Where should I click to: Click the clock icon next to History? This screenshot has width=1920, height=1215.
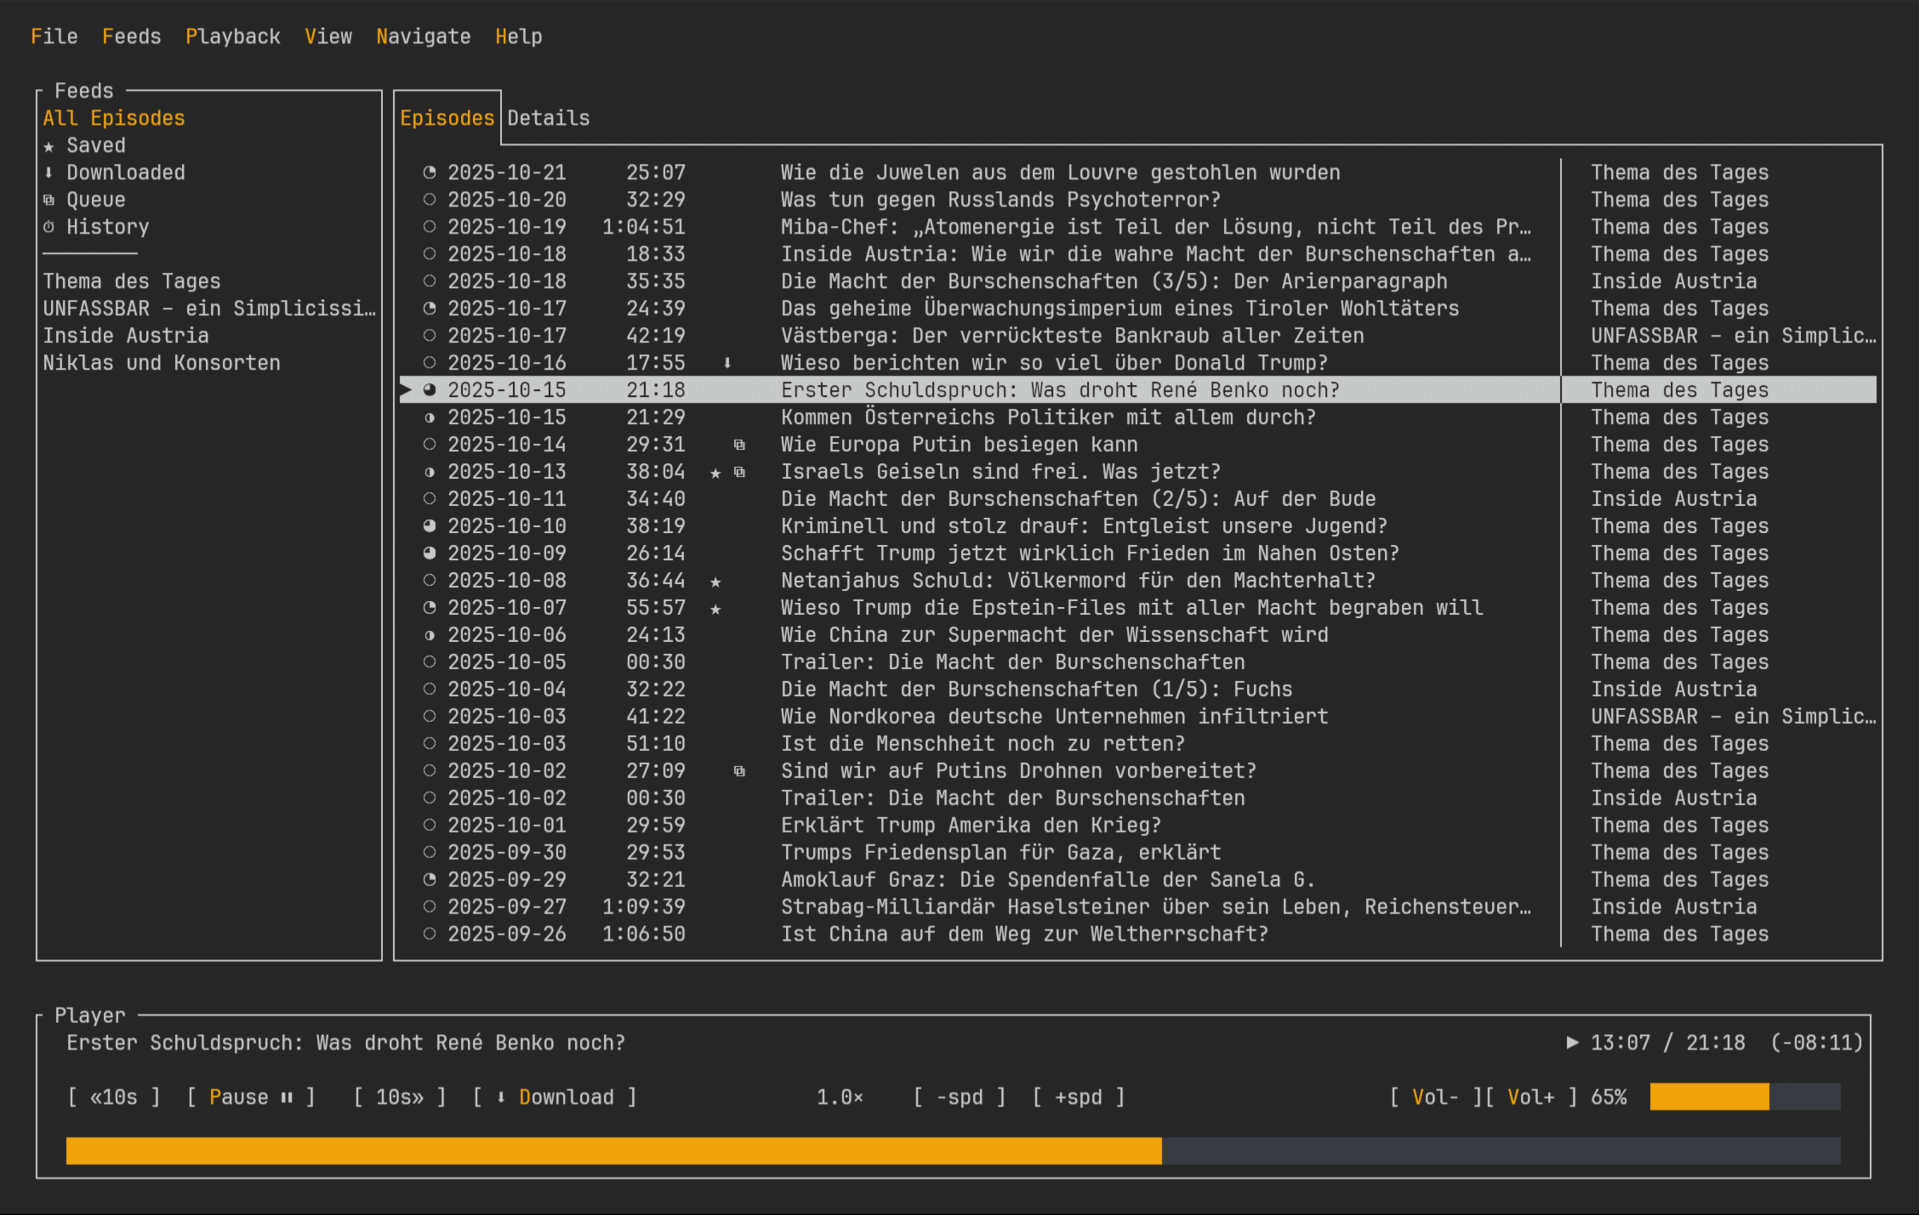point(49,227)
